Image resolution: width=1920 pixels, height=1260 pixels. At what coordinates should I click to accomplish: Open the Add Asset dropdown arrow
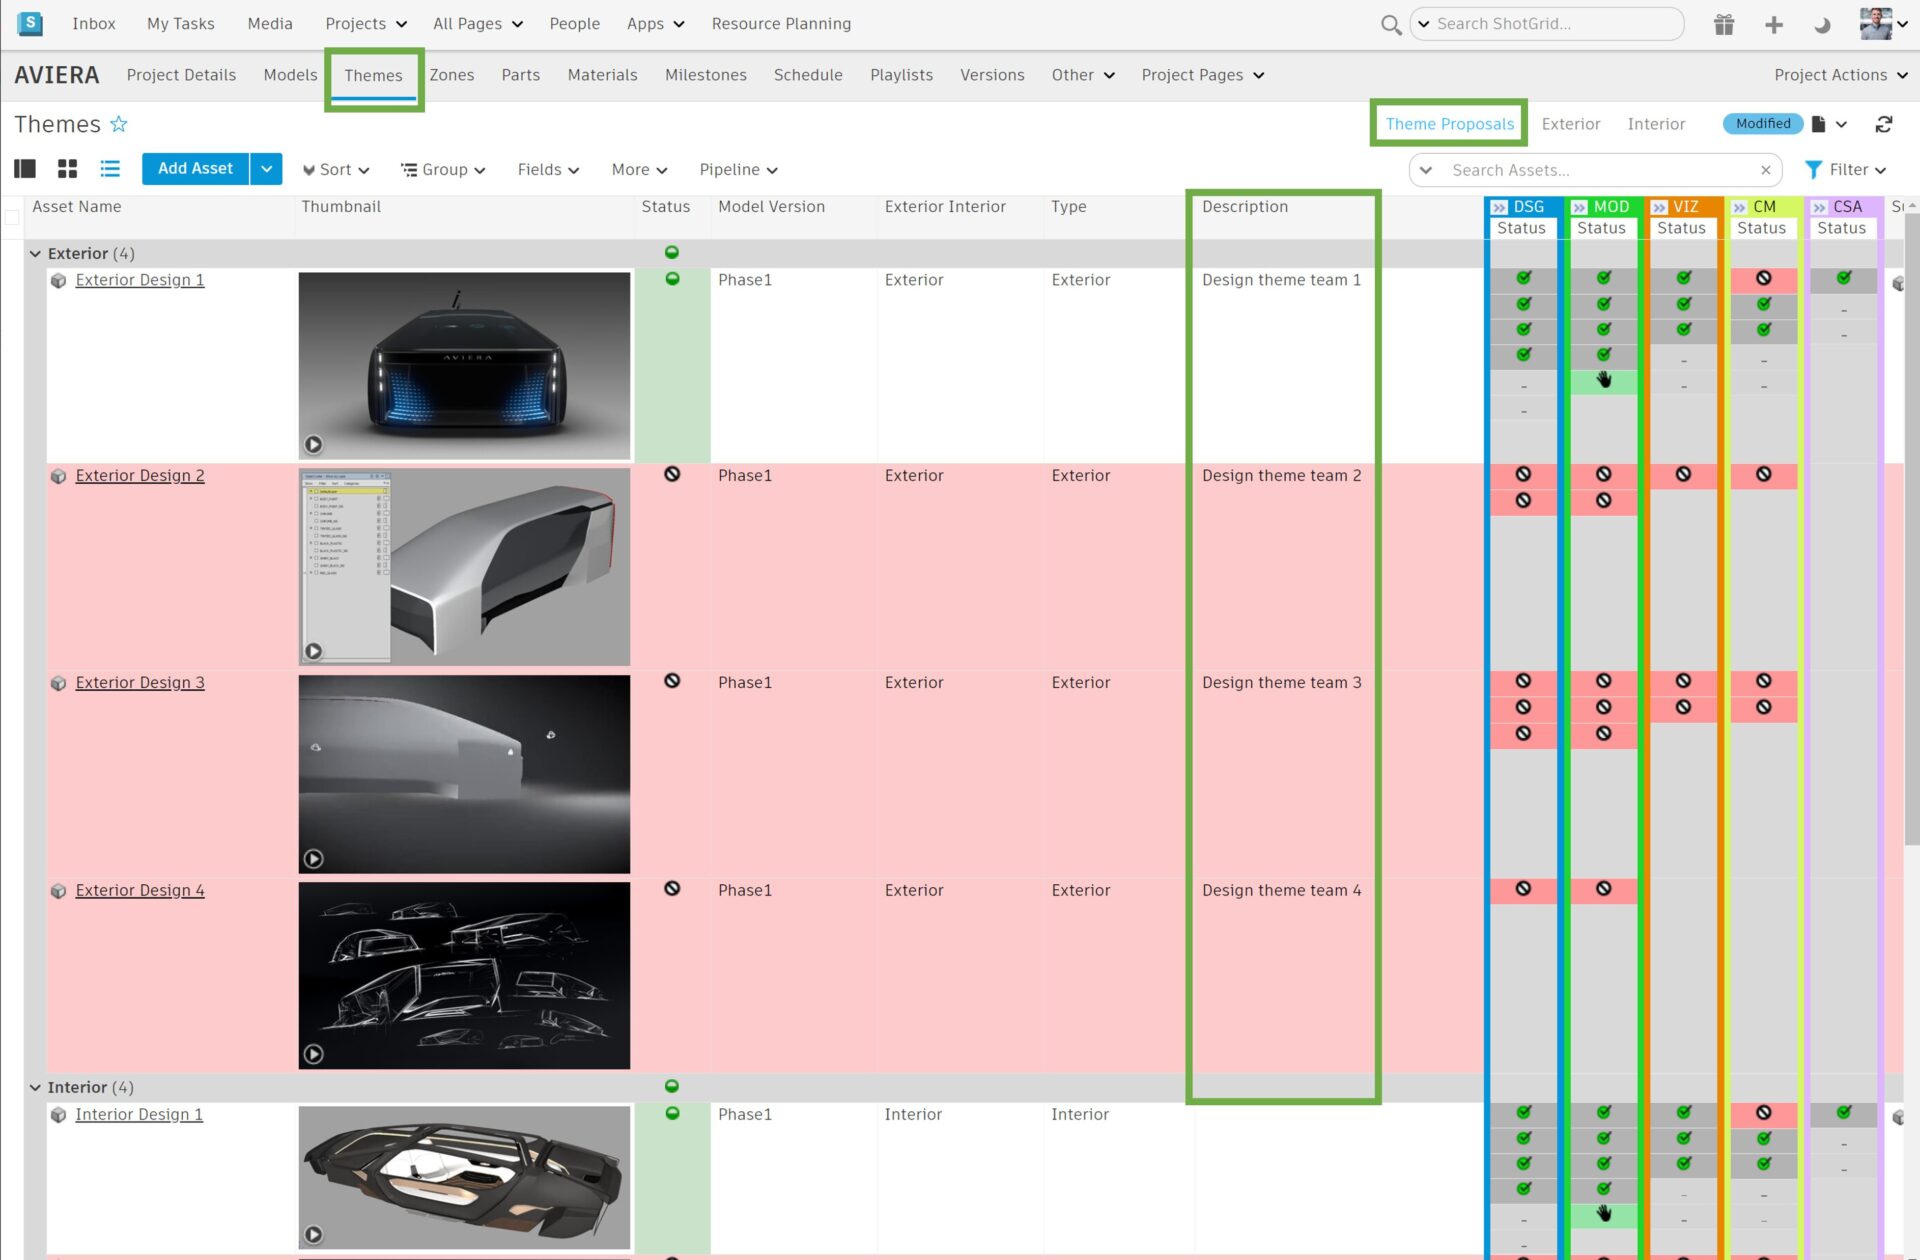pos(266,169)
